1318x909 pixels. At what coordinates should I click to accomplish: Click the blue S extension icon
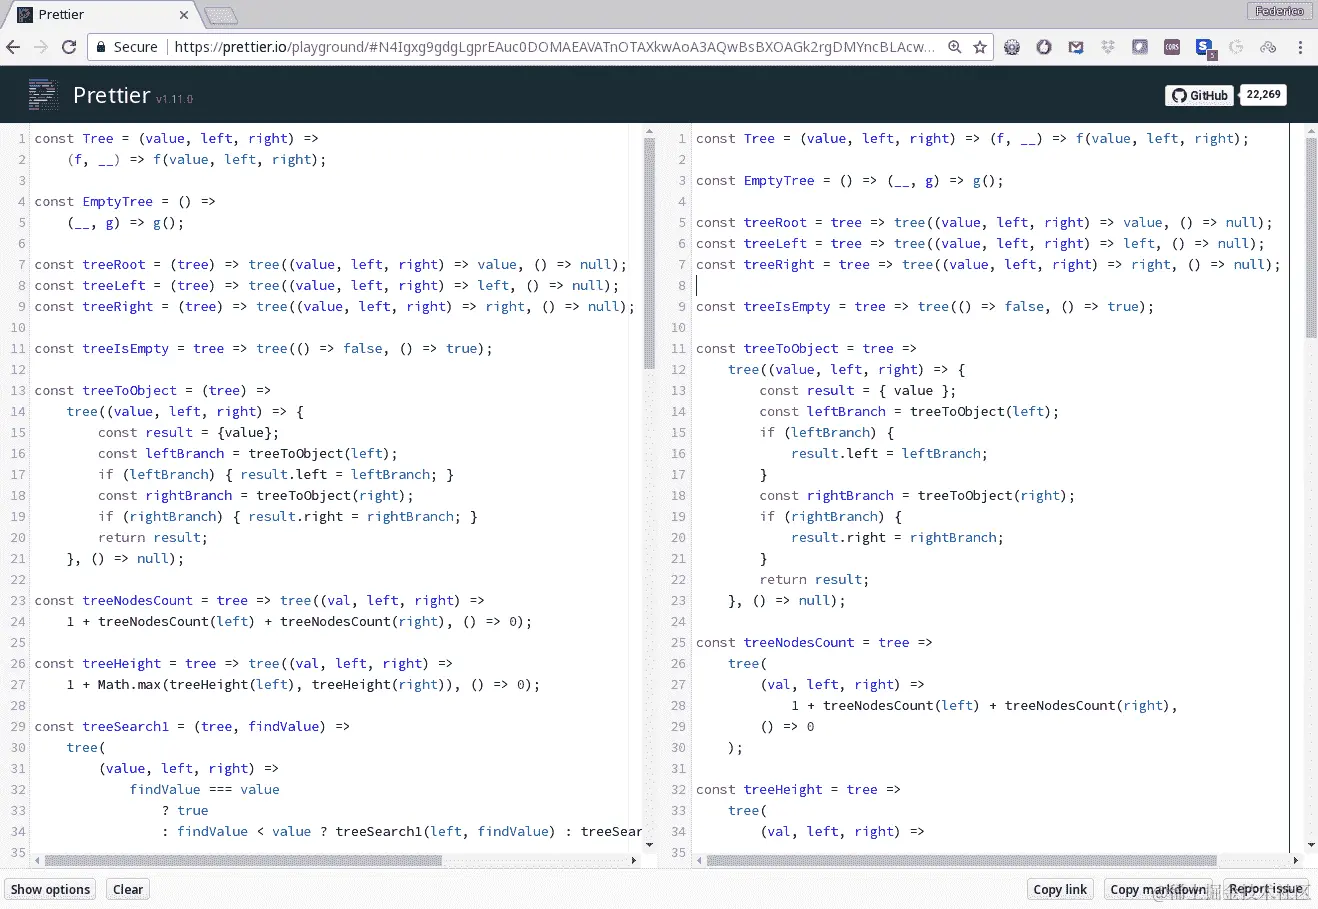tap(1205, 48)
